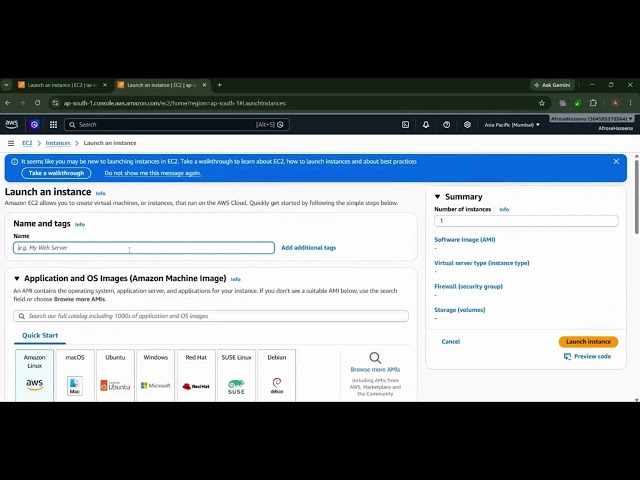
Task: Dismiss the blue walkthrough banner
Action: tap(616, 161)
